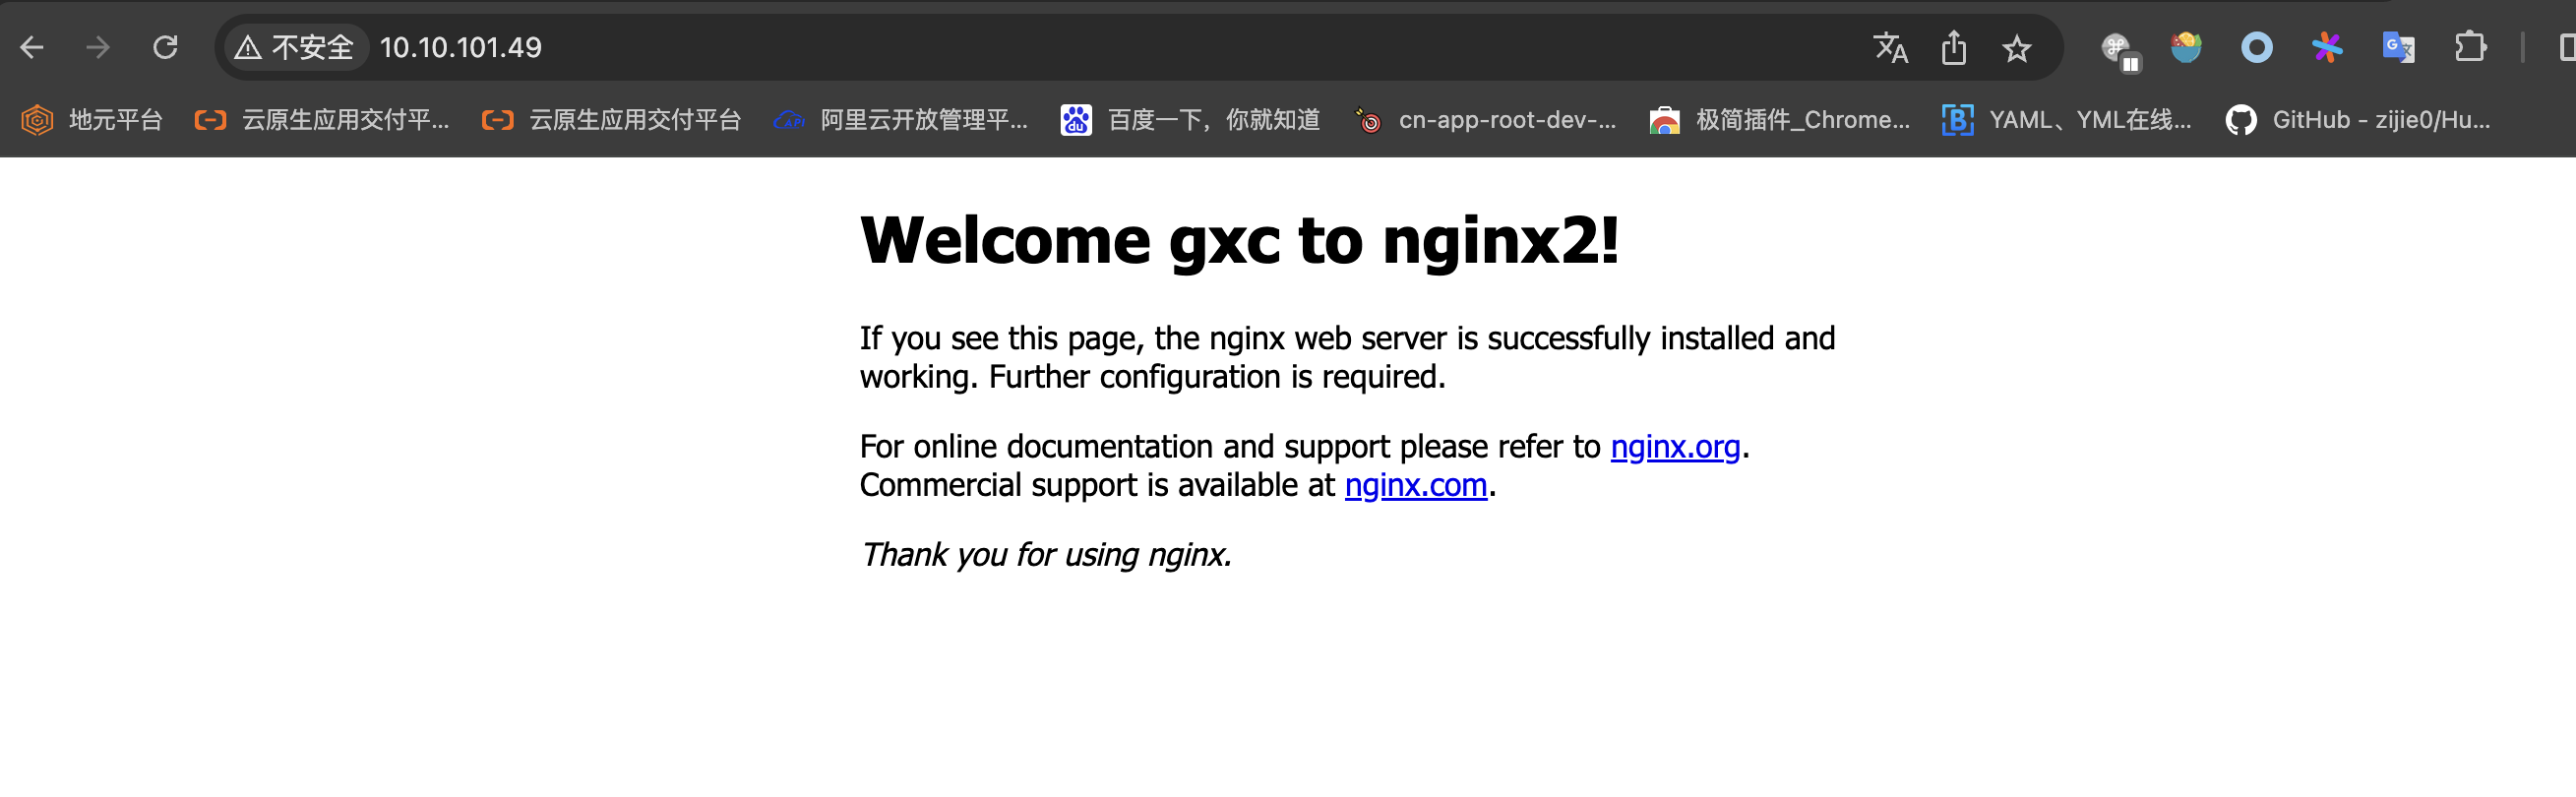2576x797 pixels.
Task: Follow the nginx.com commercial support link
Action: tap(1416, 485)
